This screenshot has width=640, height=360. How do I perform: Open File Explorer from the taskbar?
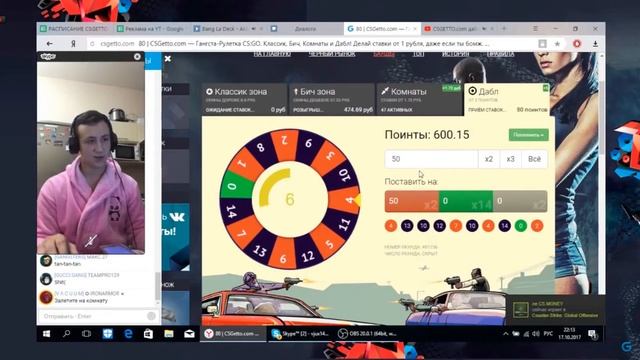point(169,334)
